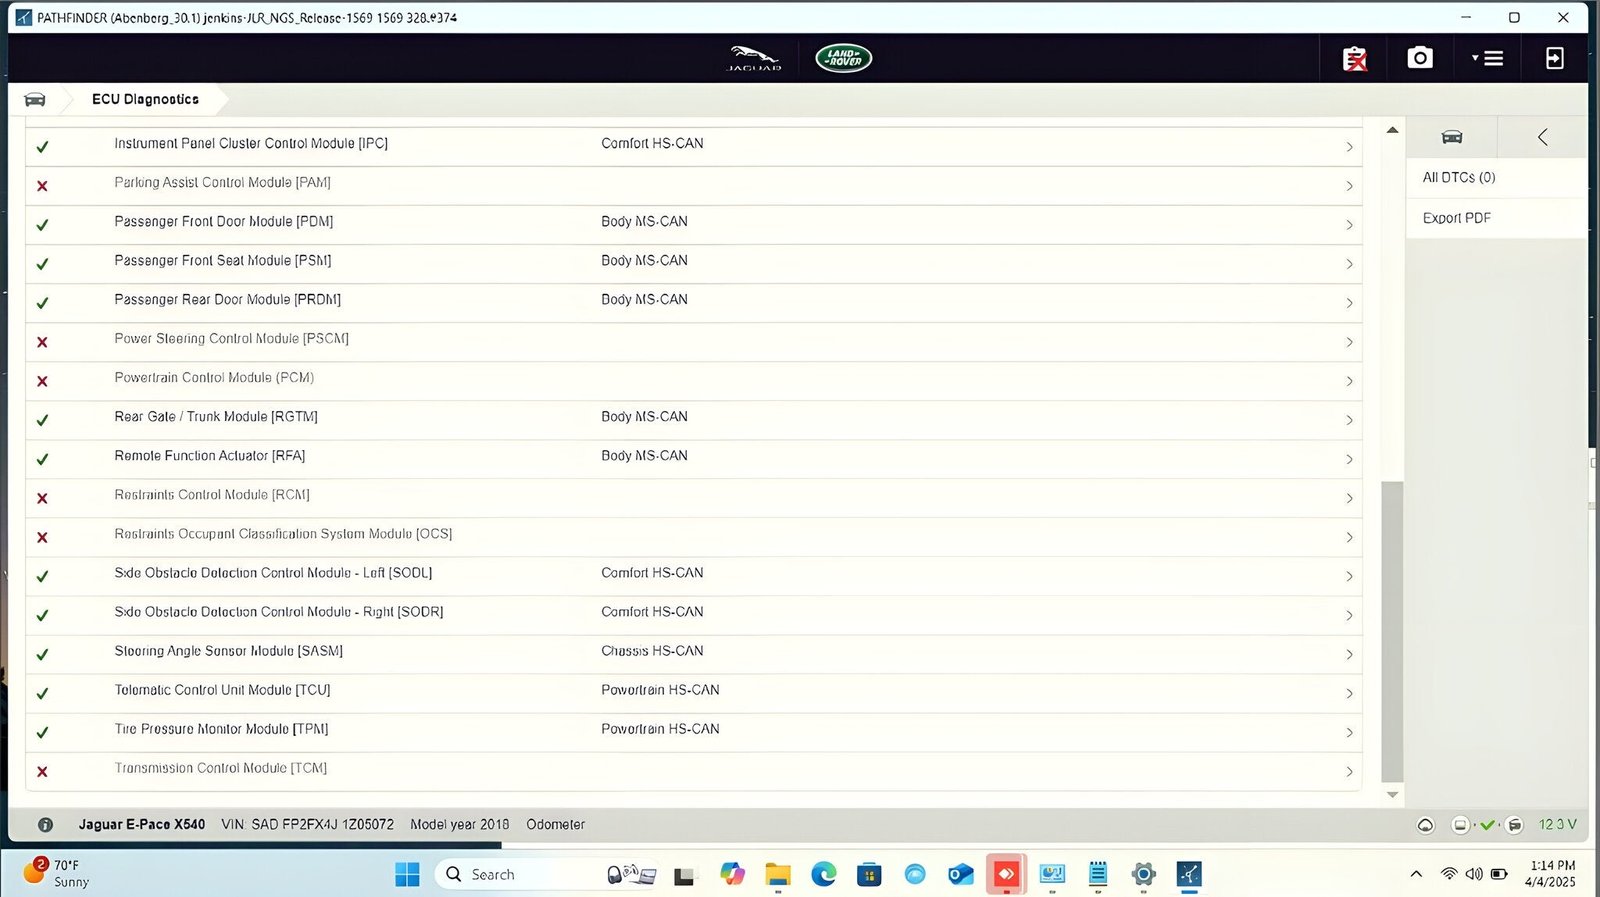This screenshot has height=897, width=1600.
Task: Click Powertrain HS-CAN label in Telematic row
Action: pyautogui.click(x=660, y=690)
